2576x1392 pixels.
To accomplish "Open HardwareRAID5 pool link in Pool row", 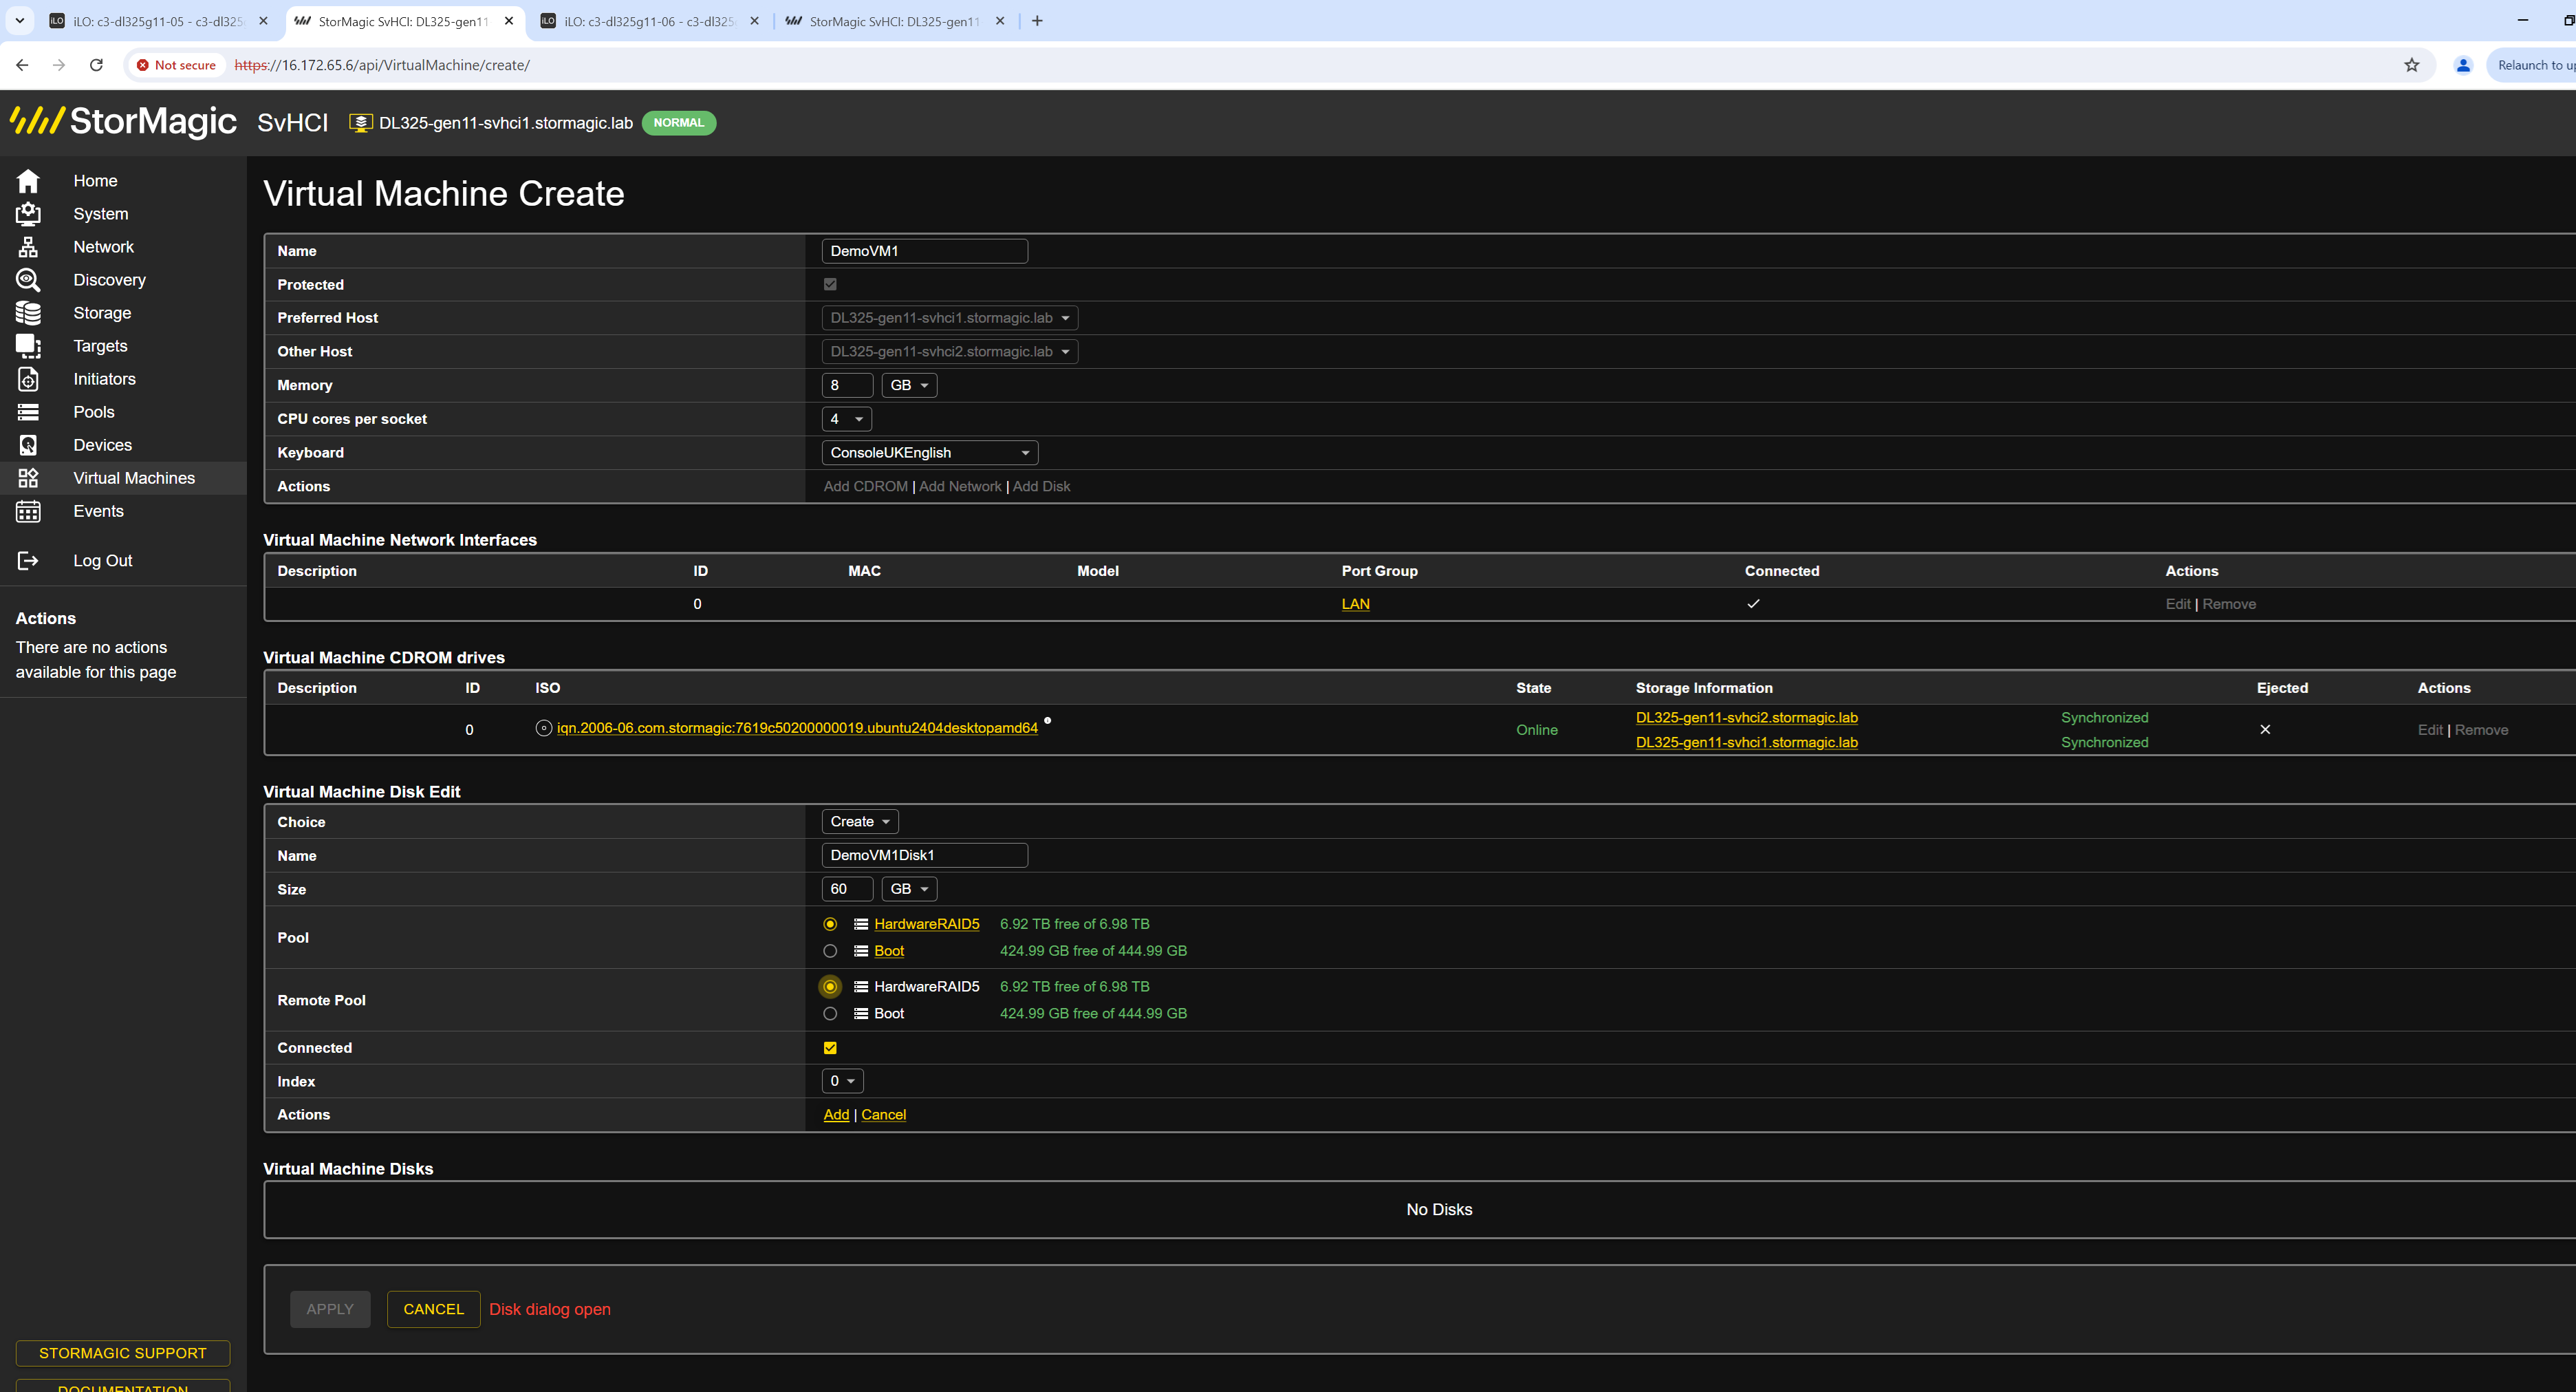I will click(926, 924).
